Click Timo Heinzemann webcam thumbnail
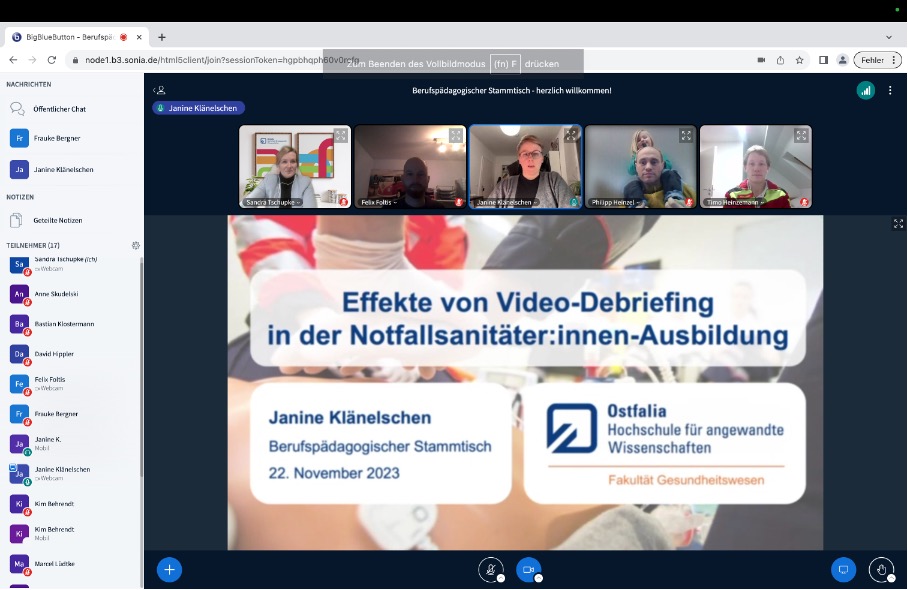 (x=756, y=167)
